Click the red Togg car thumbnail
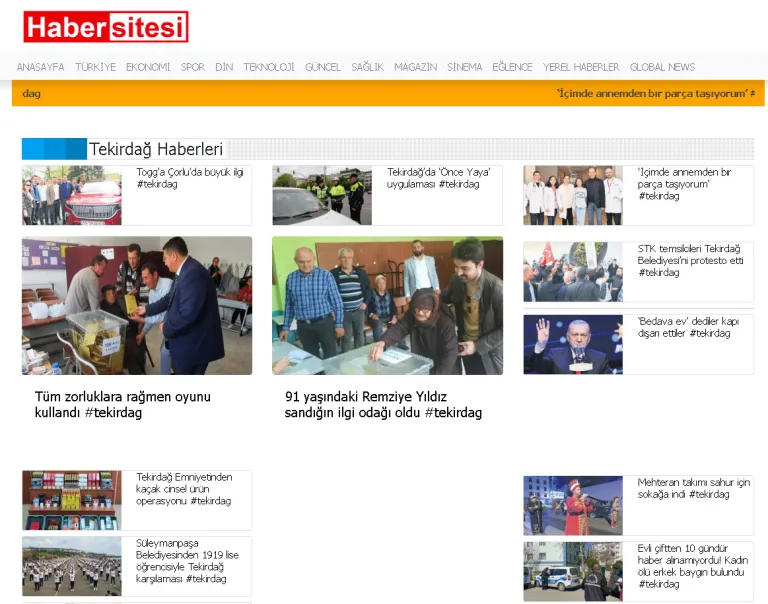The height and width of the screenshot is (604, 768). click(72, 195)
